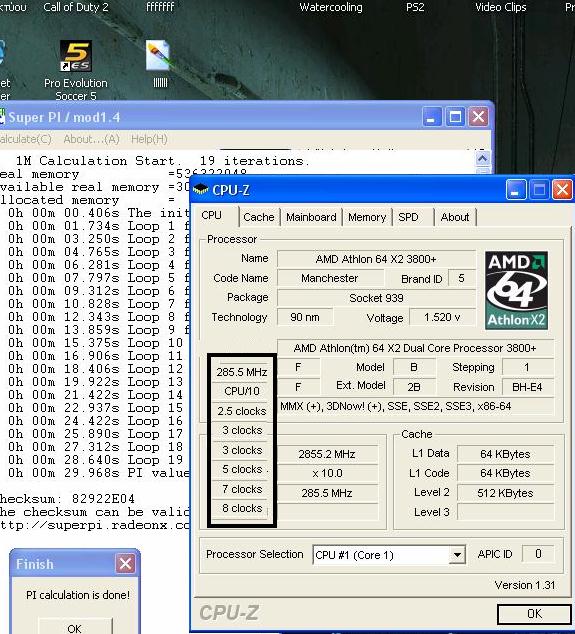Screen dimensions: 575x634
Task: Click the Super PI scrollbar up arrow
Action: pos(482,158)
